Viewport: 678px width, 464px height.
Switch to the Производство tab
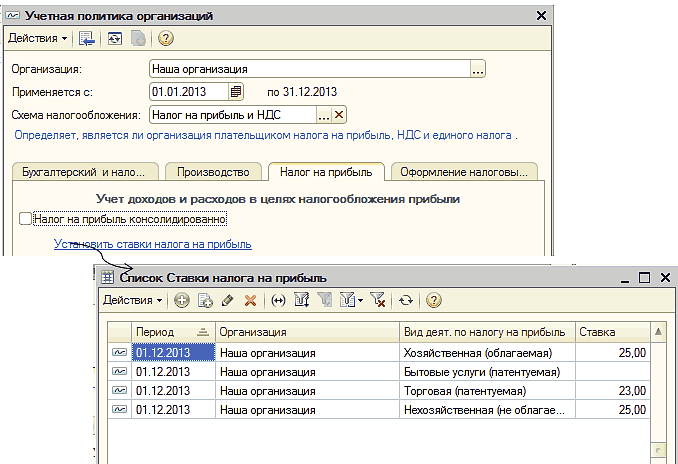click(x=213, y=171)
